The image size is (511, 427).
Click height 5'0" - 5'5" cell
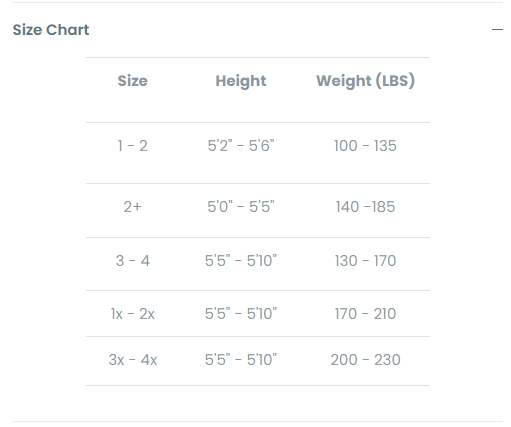tap(241, 207)
